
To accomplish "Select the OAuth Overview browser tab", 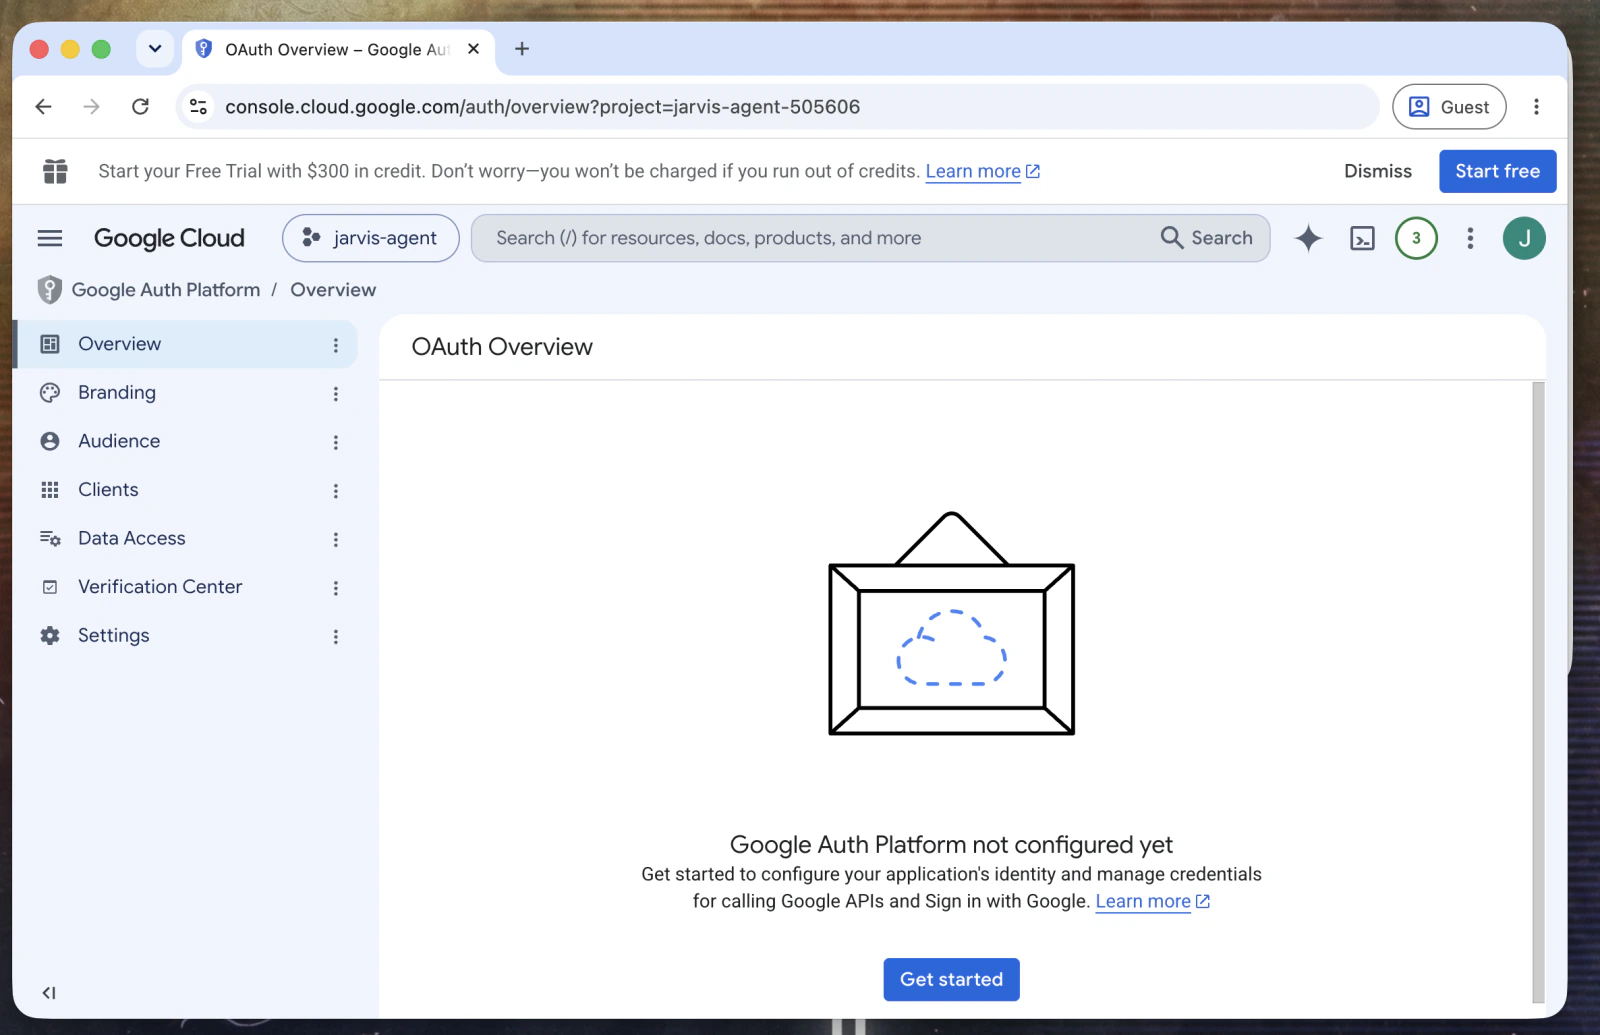I will click(338, 49).
